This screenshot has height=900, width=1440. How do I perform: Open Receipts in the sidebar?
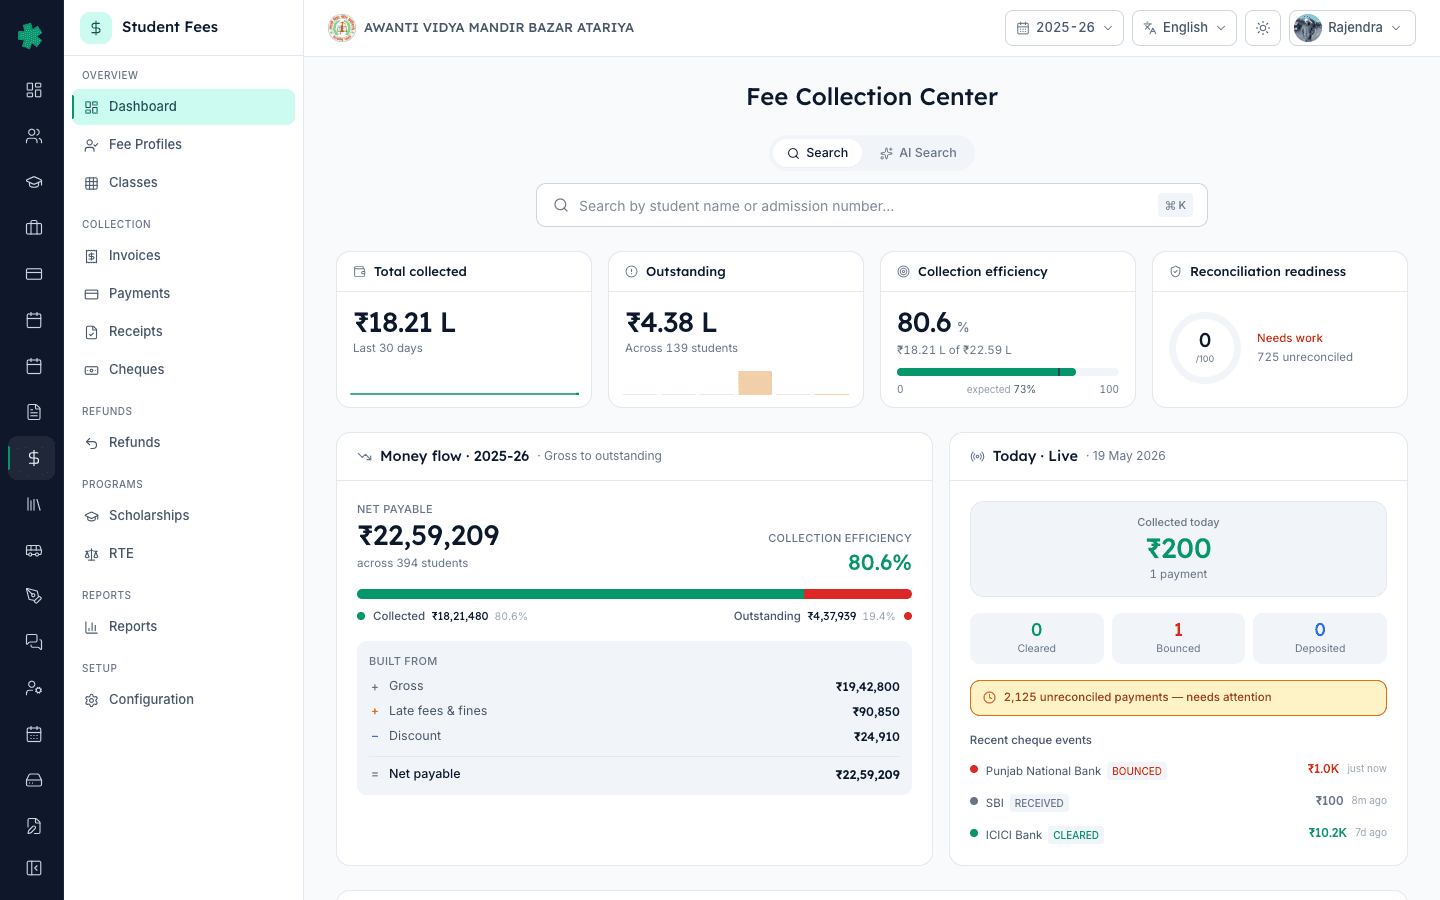point(183,332)
